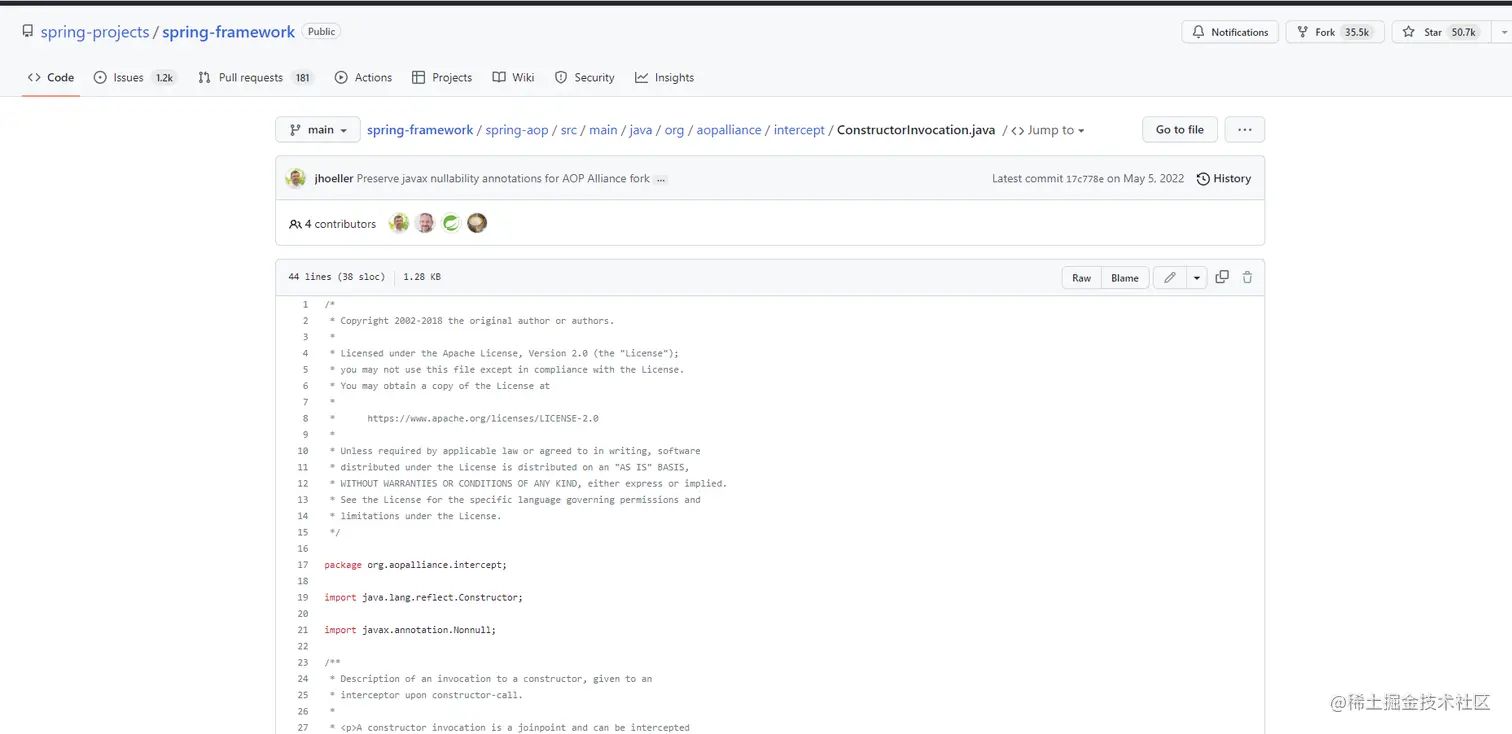Click the pencil edit file icon

1170,278
